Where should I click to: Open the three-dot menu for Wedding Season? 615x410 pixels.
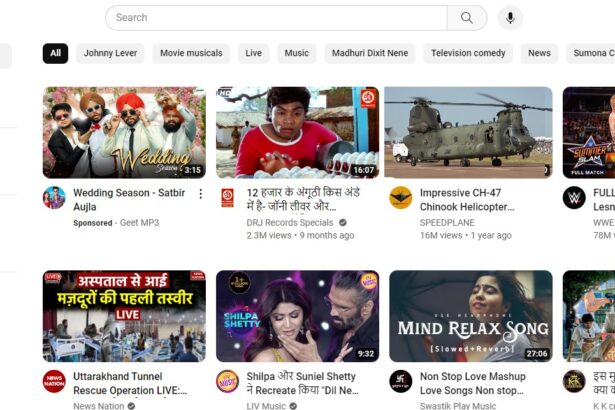(x=200, y=193)
